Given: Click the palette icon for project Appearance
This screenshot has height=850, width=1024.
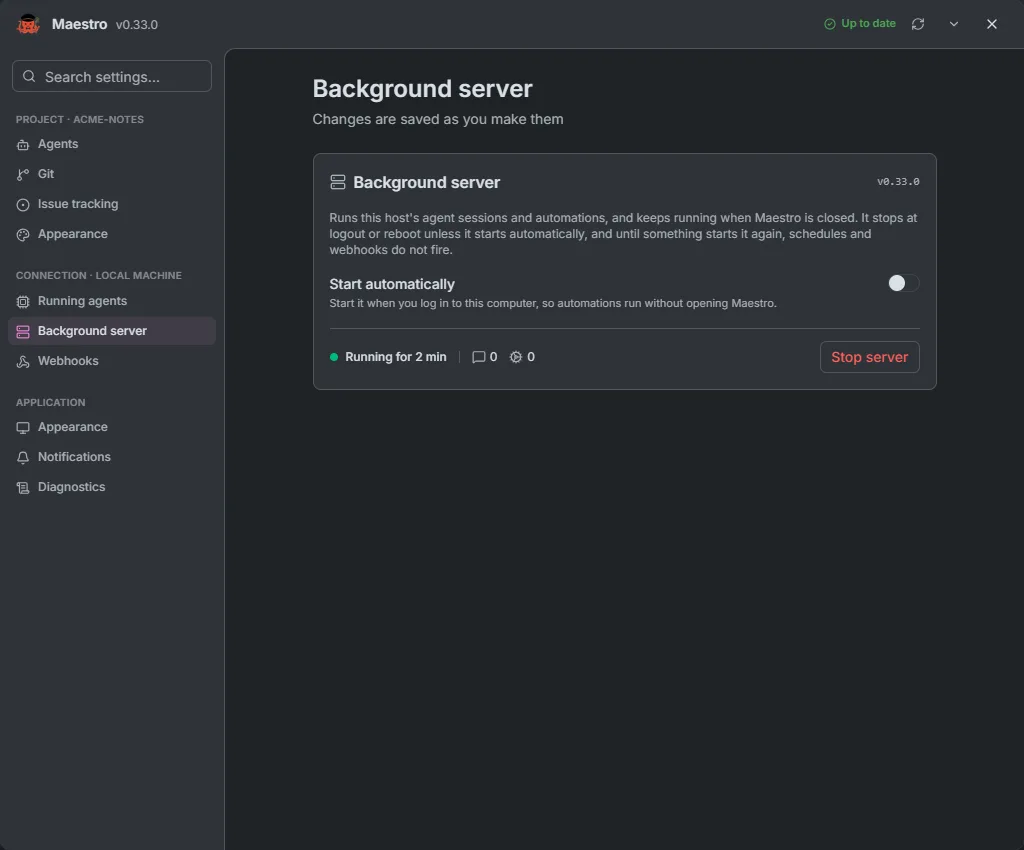Looking at the screenshot, I should tap(23, 234).
